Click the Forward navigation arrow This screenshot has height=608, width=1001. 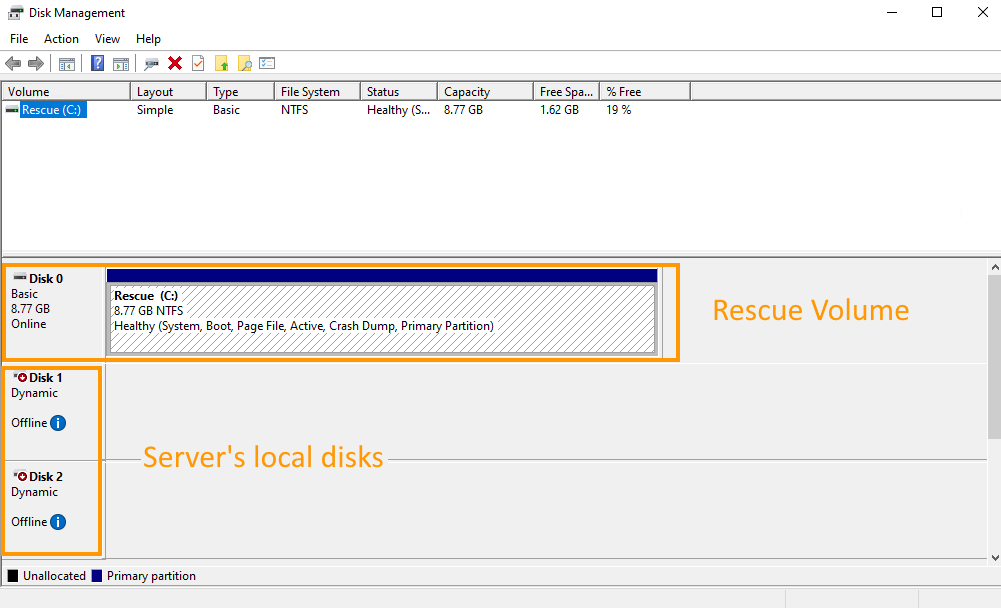click(x=35, y=63)
